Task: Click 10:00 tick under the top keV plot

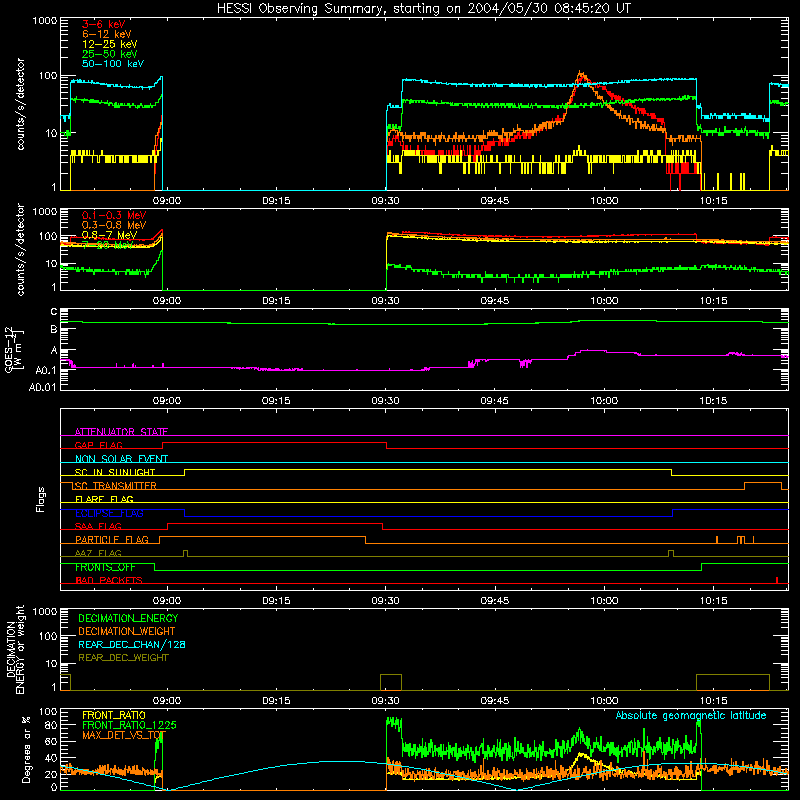Action: [604, 201]
